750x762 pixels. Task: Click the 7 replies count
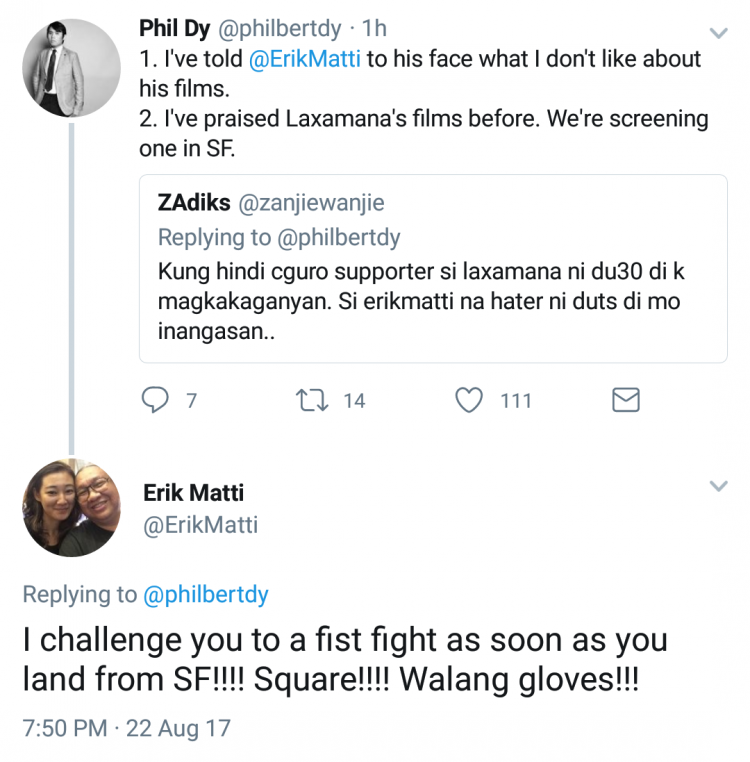point(191,401)
